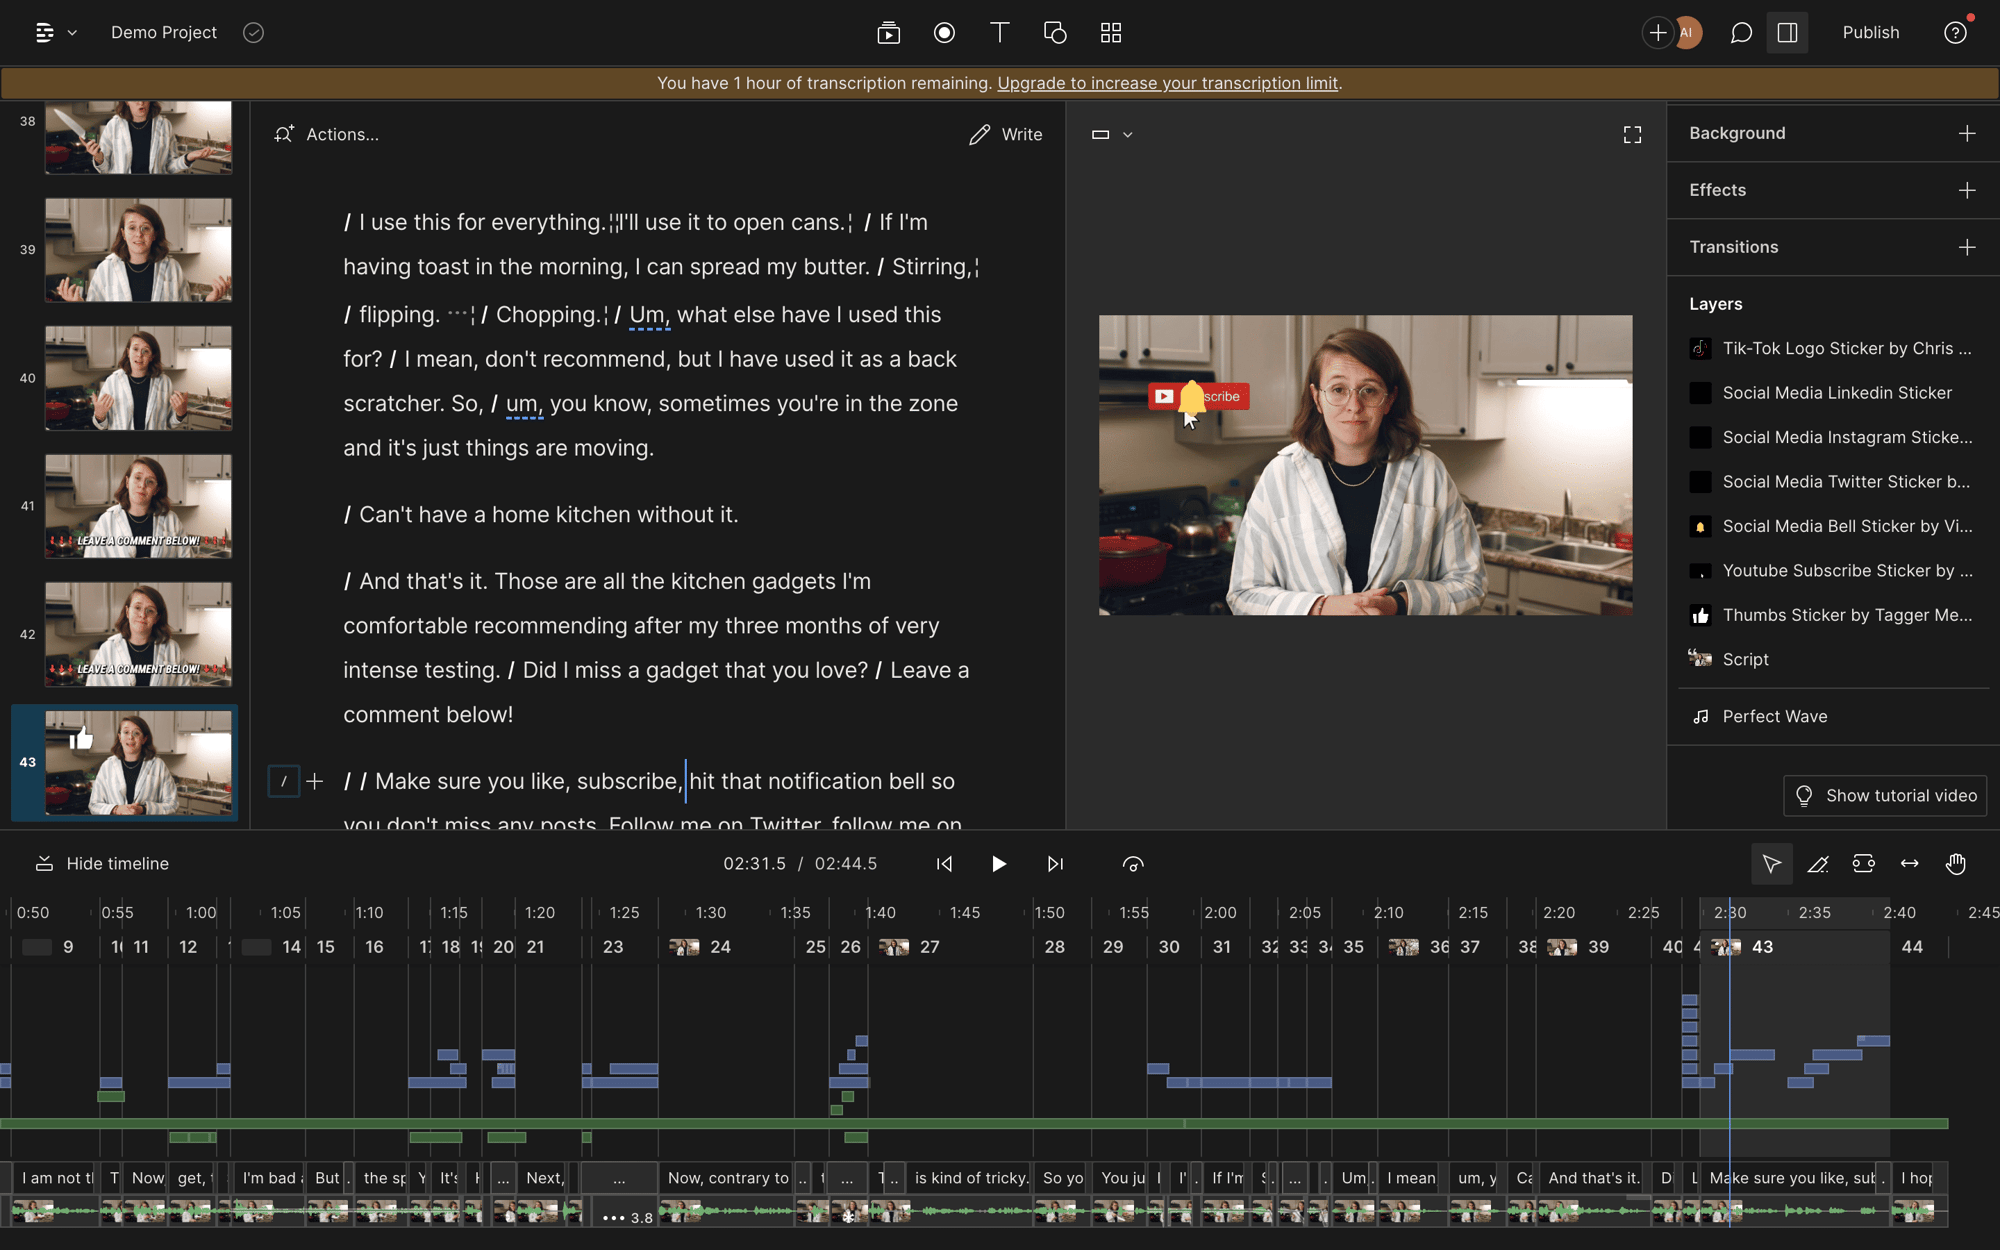Viewport: 2000px width, 1250px height.
Task: Select the Razor/cut tool above the timeline
Action: coord(1818,863)
